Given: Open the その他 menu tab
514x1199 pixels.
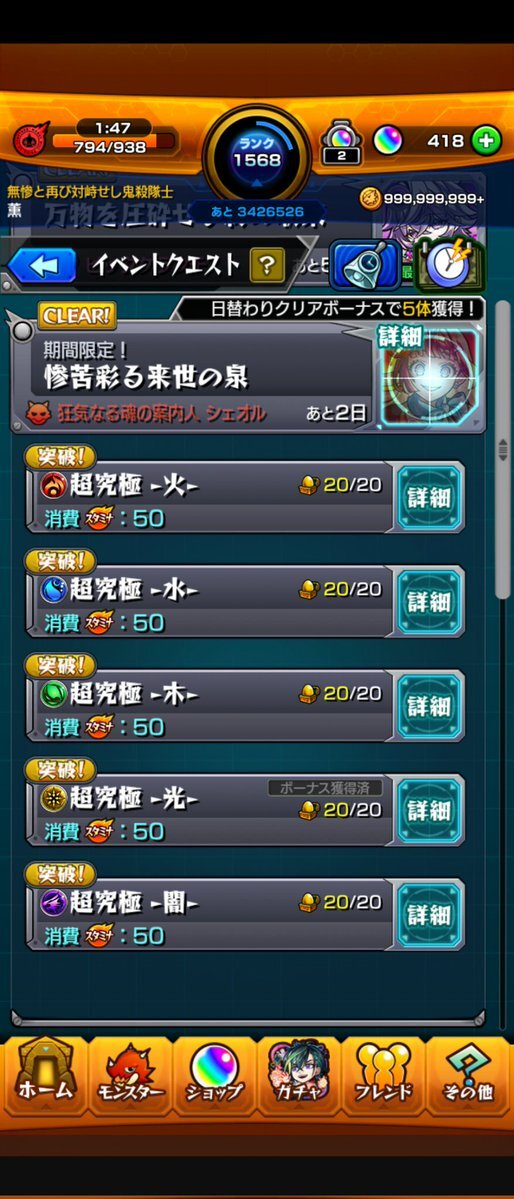Looking at the screenshot, I should click(x=467, y=1073).
